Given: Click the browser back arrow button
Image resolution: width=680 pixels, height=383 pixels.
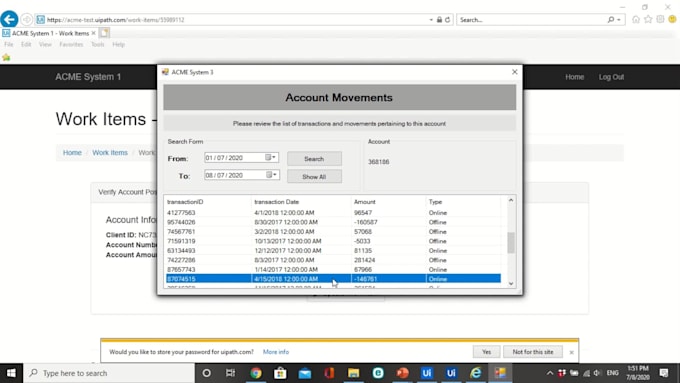Looking at the screenshot, I should [x=9, y=20].
